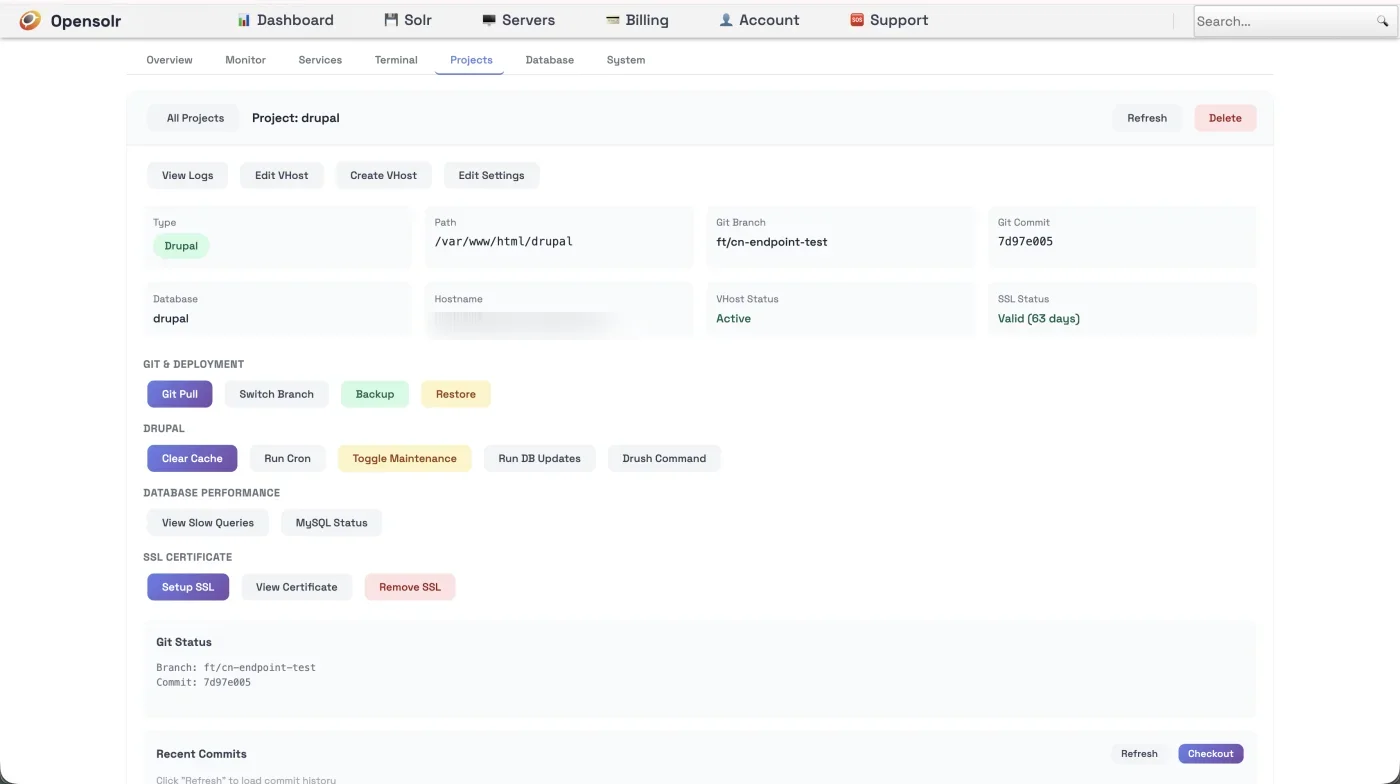Switch to the Monitor tab
1400x784 pixels.
click(x=245, y=60)
